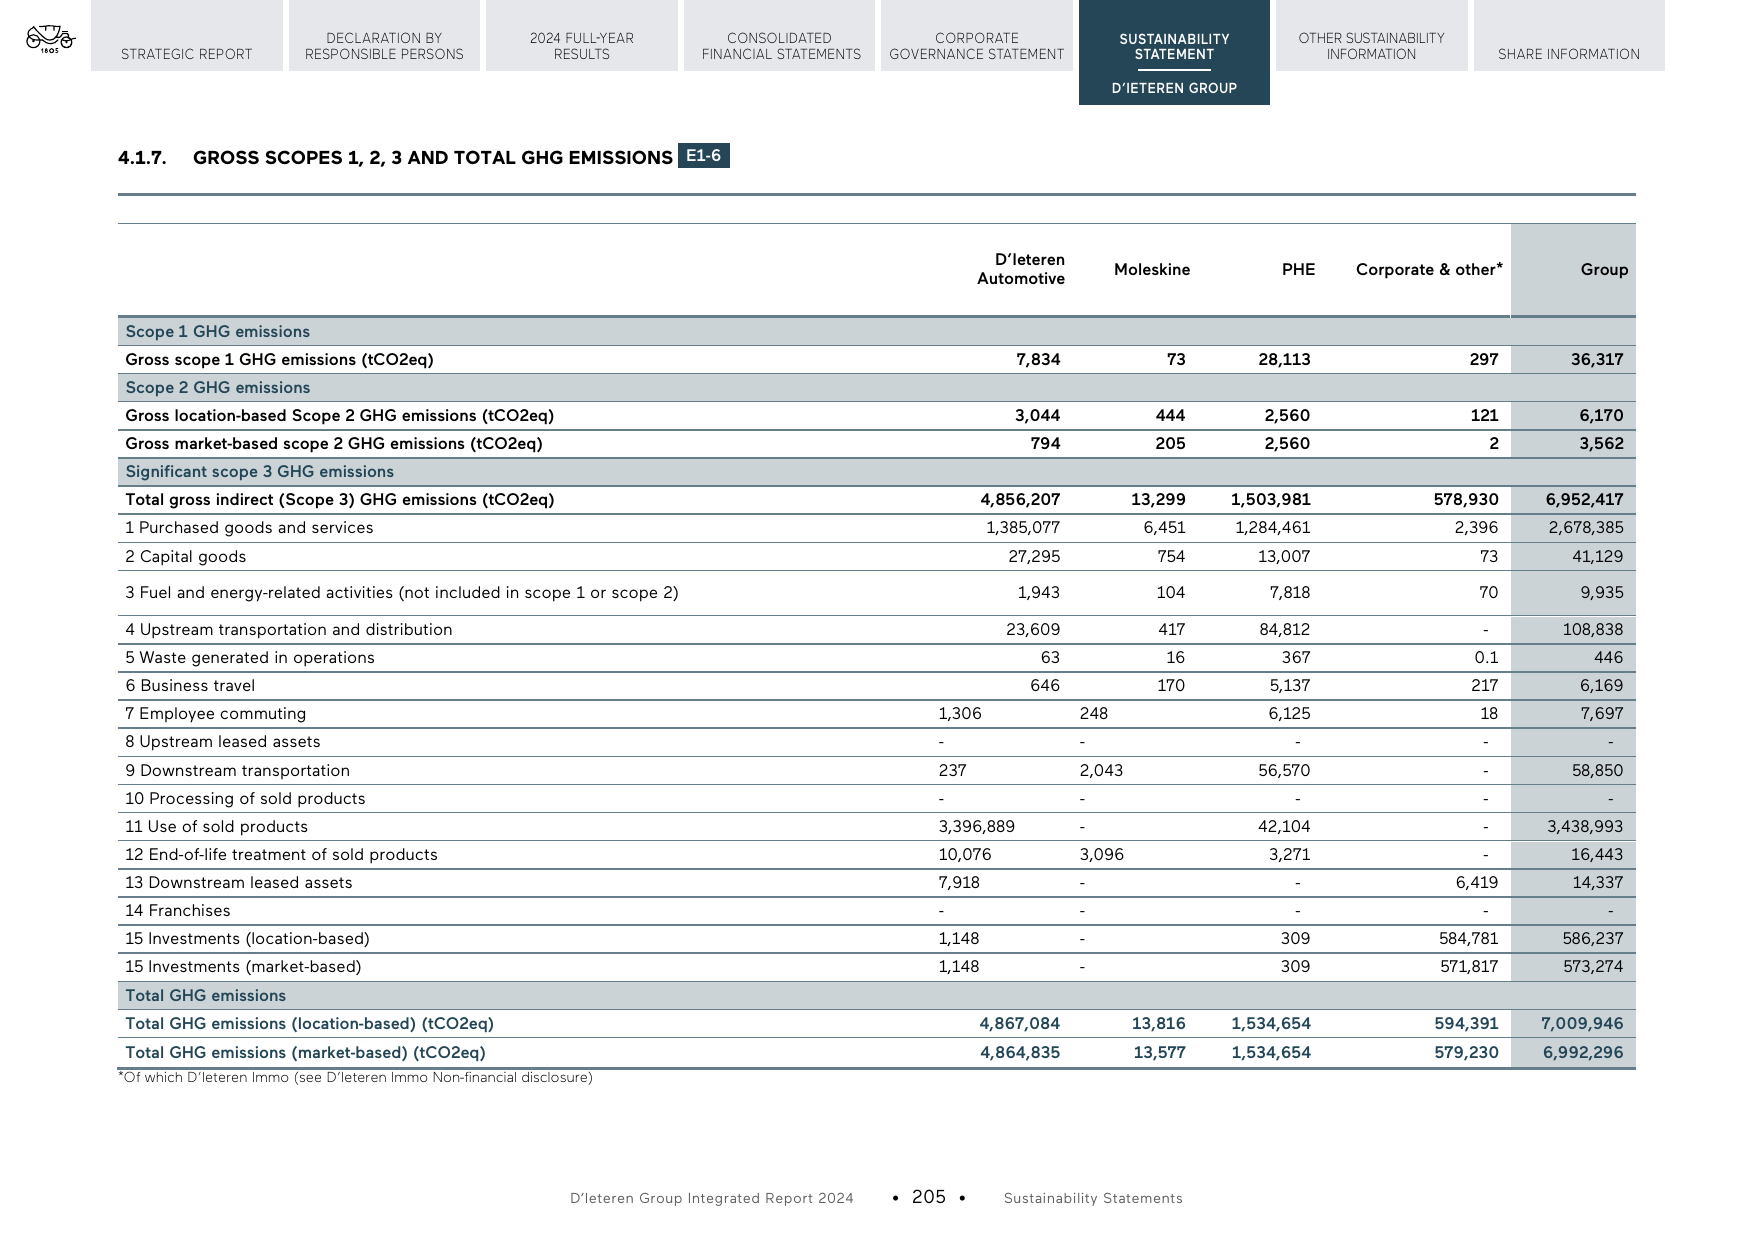
Task: Click '1 Purchased goods and services' row label
Action: (249, 527)
